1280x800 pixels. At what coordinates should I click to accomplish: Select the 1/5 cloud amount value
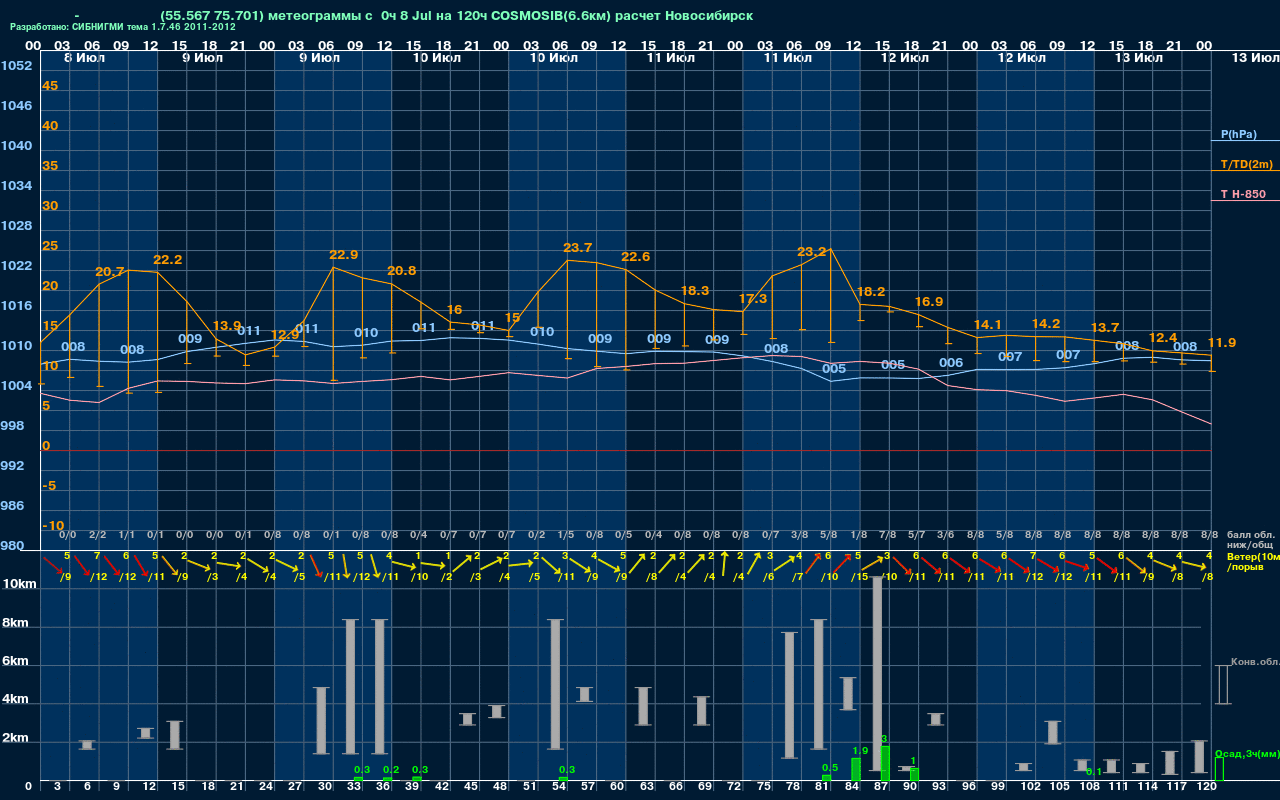[566, 536]
